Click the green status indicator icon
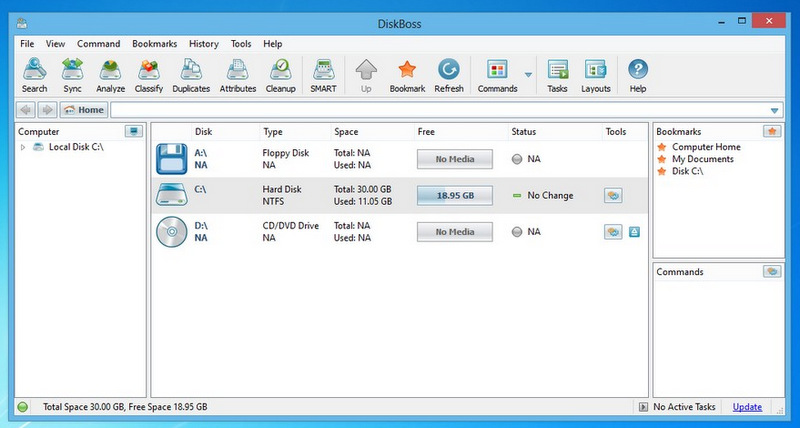The width and height of the screenshot is (800, 428). click(x=22, y=407)
